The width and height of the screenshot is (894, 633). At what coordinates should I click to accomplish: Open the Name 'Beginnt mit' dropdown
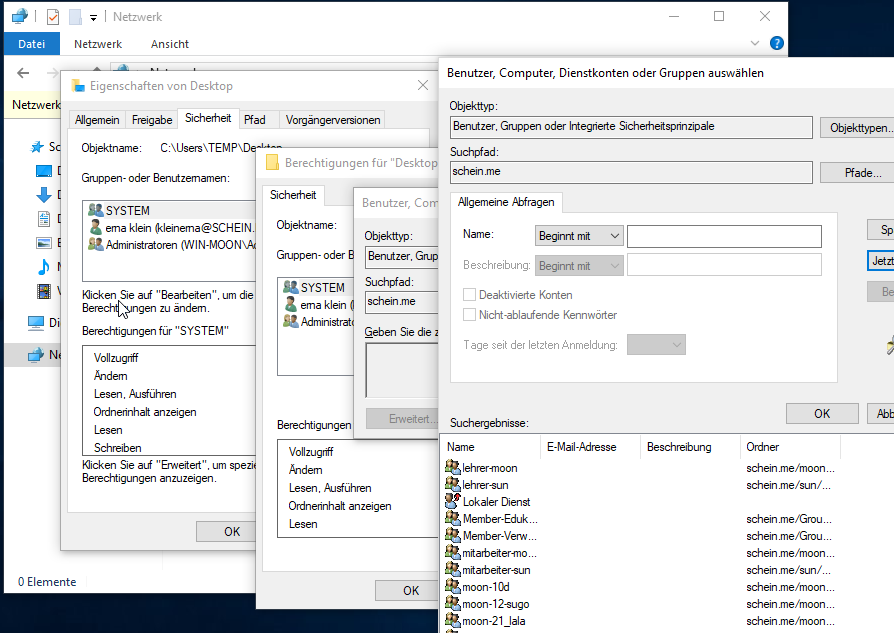(580, 236)
